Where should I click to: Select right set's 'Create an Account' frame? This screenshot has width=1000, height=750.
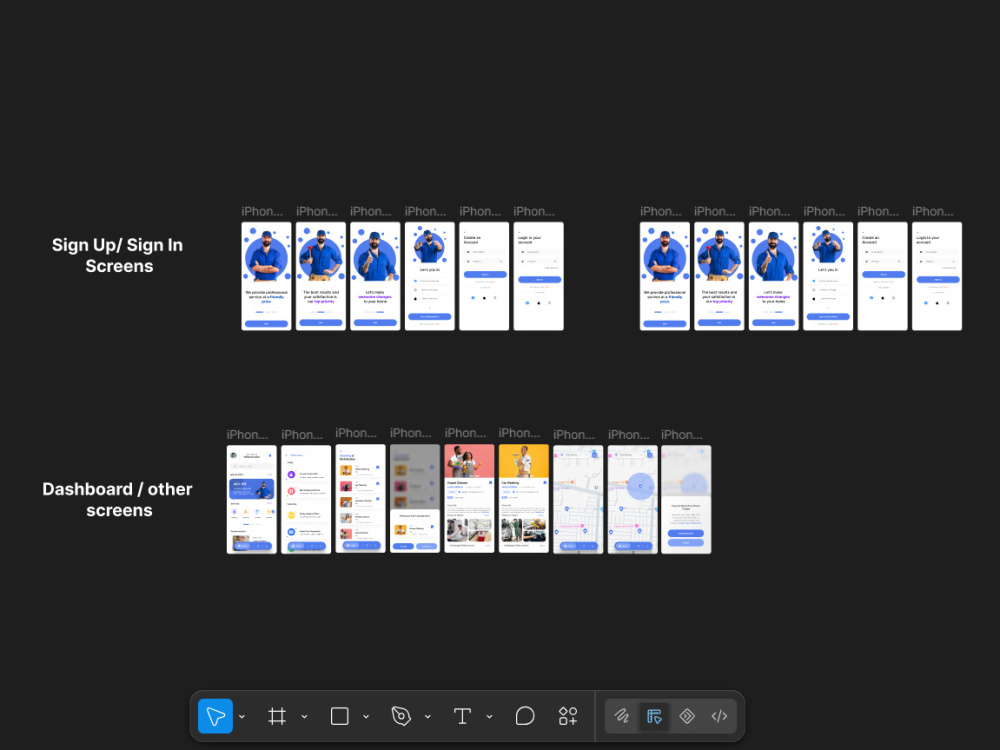tap(883, 276)
